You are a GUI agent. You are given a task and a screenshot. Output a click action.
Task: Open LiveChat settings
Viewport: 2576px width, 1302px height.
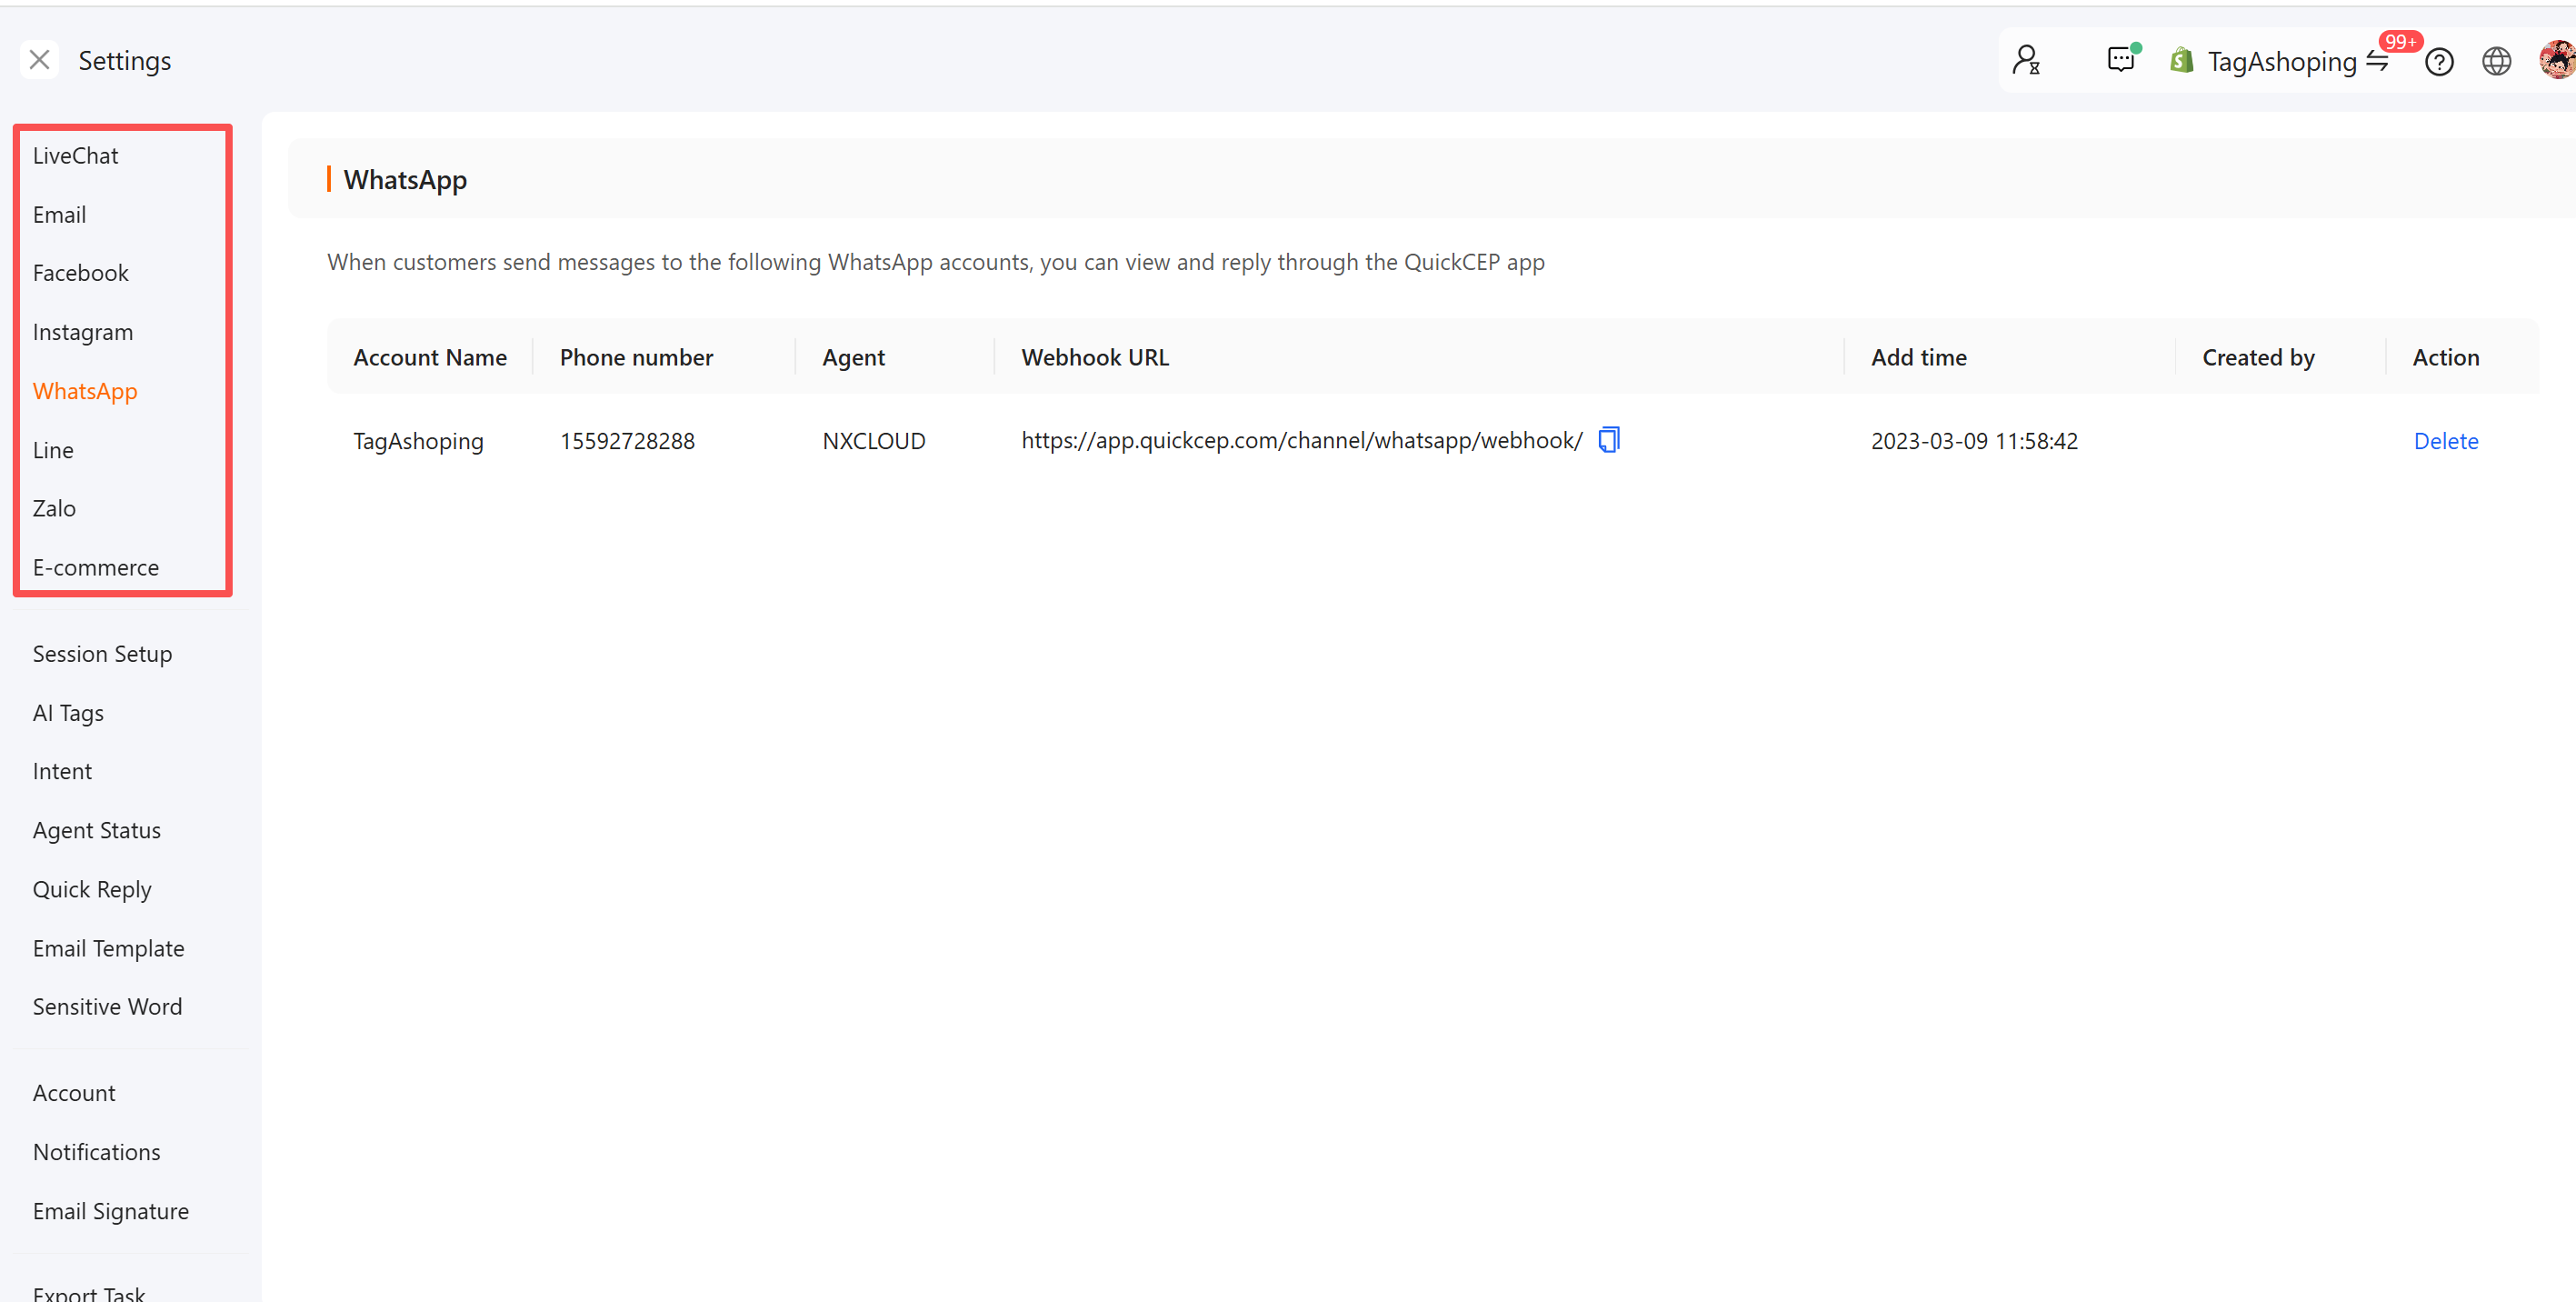[75, 156]
